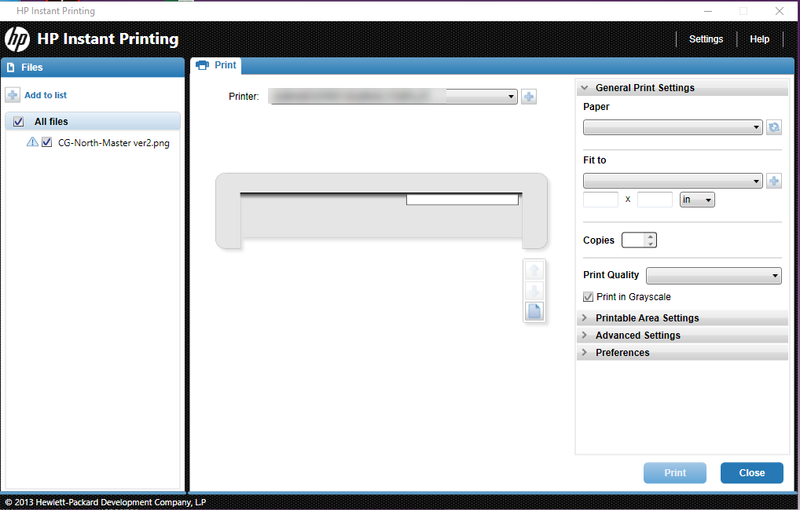Toggle the All files checkbox
Screen dimensions: 800x510
pos(18,121)
